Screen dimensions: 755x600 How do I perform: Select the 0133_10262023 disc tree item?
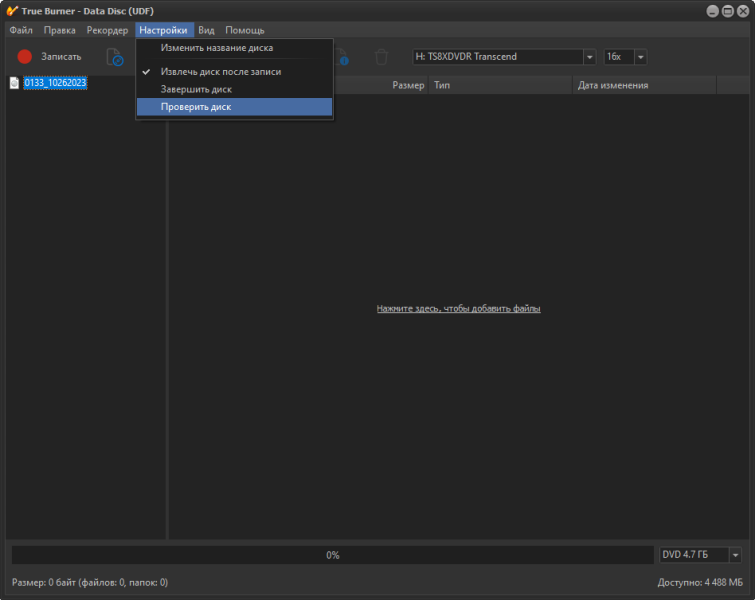coord(55,83)
